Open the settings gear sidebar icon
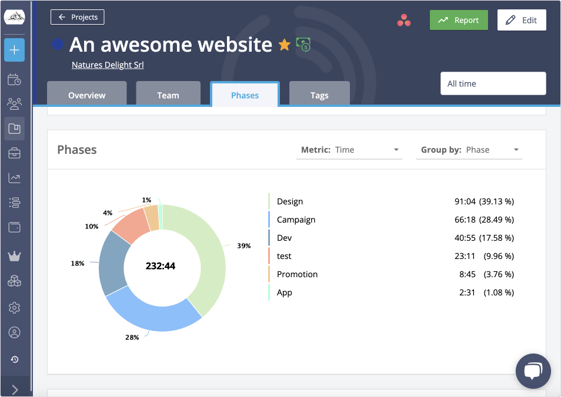 coord(14,308)
